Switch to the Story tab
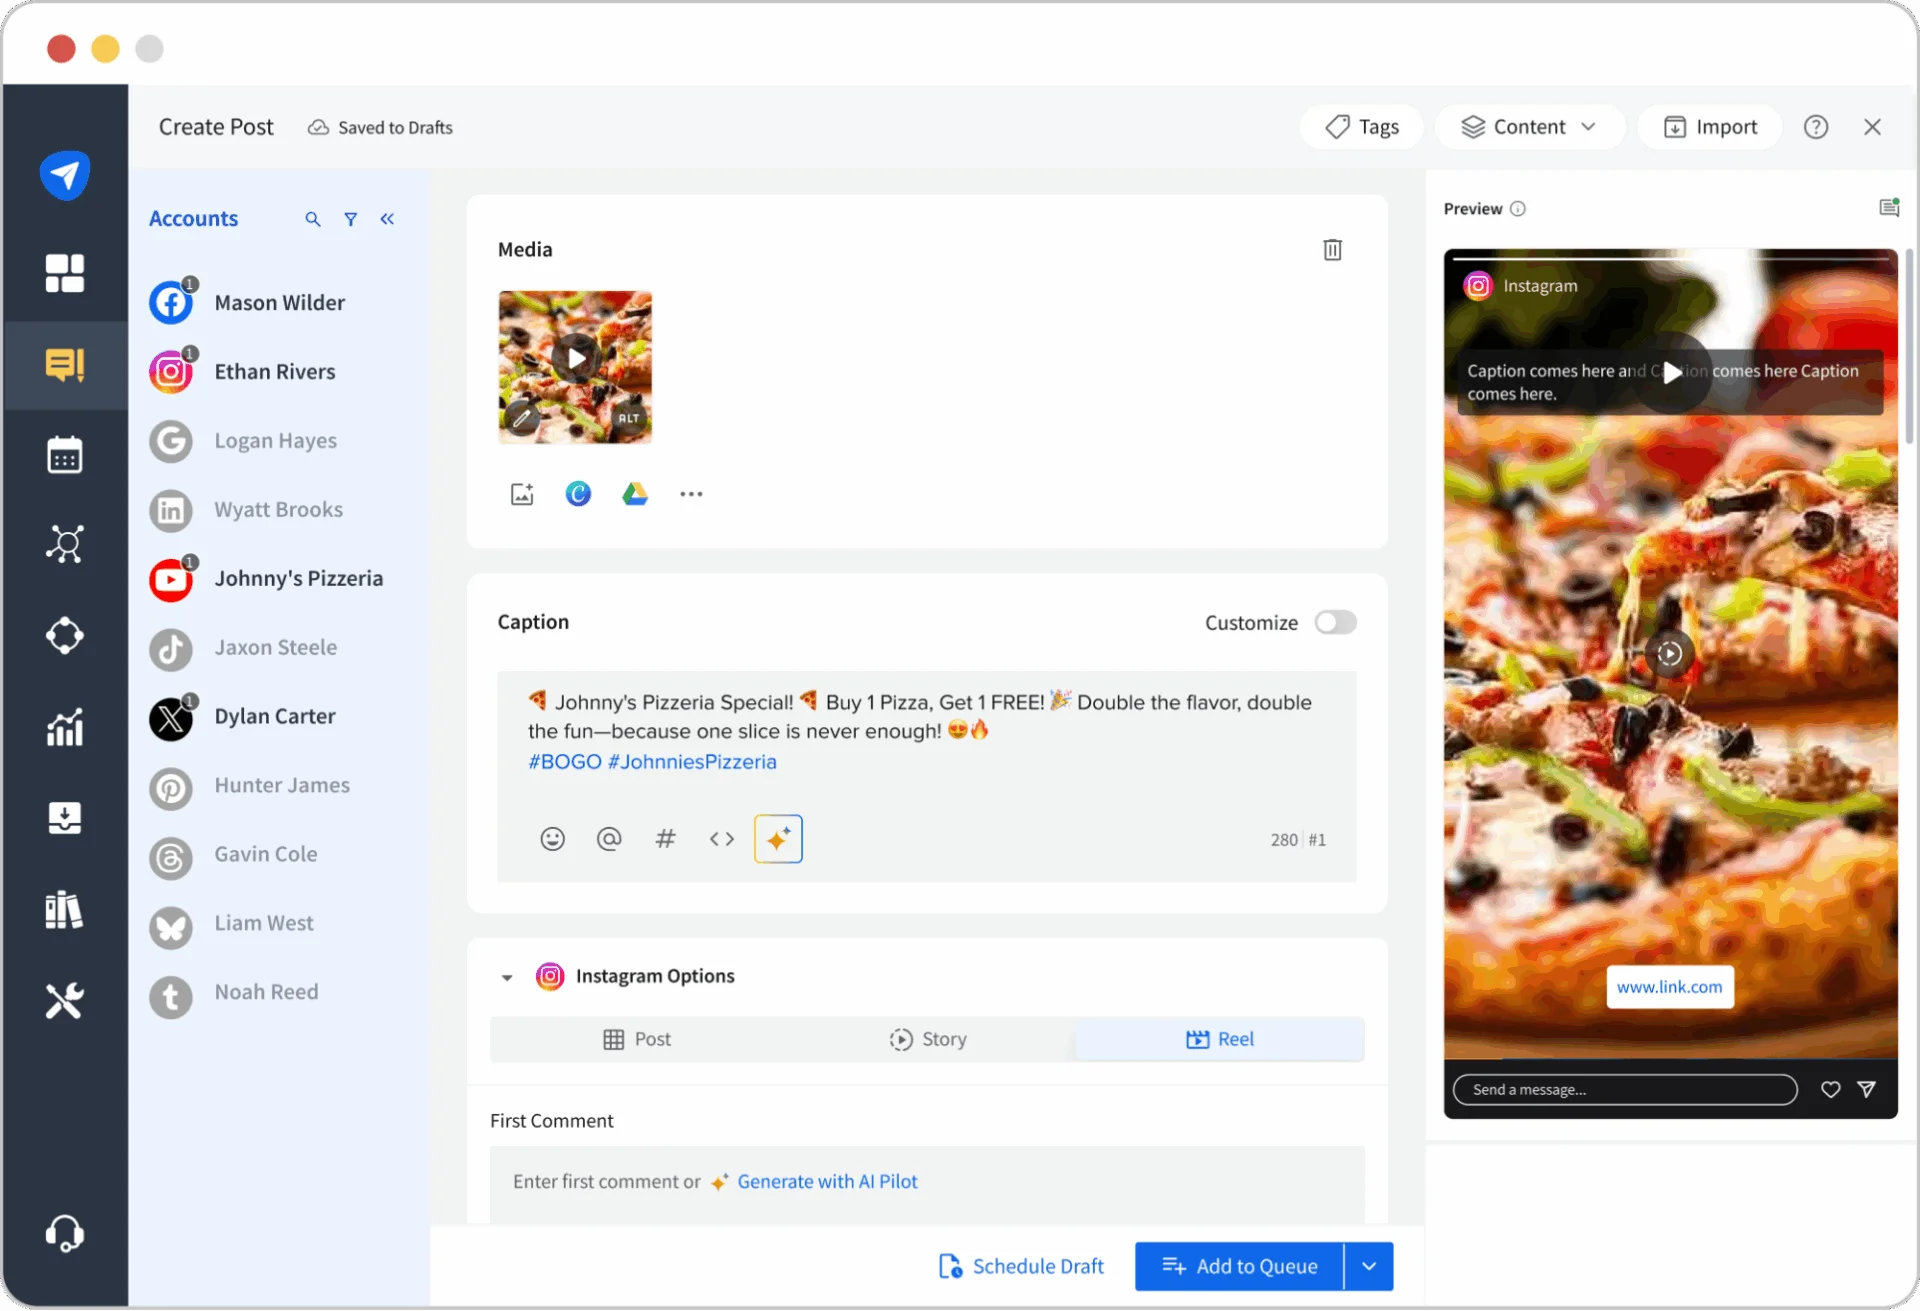Viewport: 1920px width, 1311px height. coord(928,1039)
